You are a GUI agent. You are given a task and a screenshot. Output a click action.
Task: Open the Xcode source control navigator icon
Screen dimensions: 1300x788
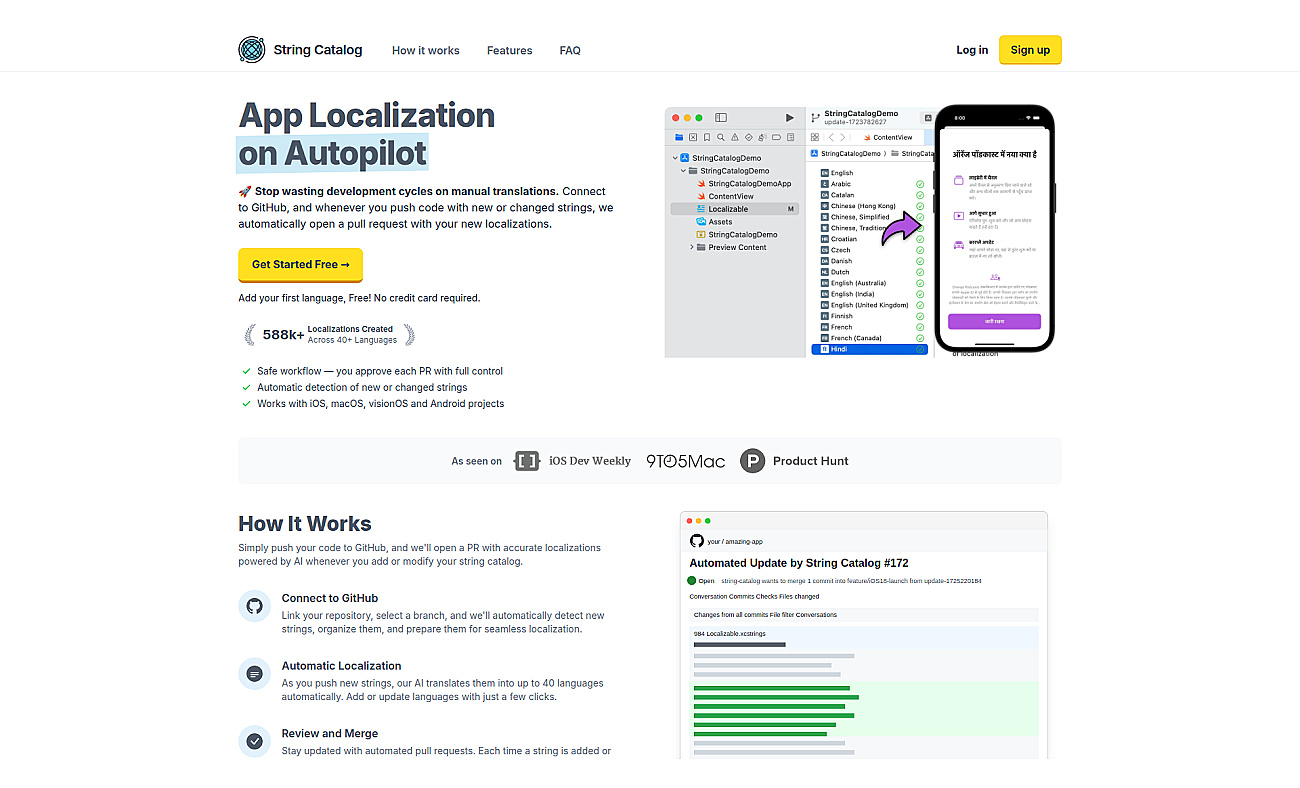click(693, 137)
